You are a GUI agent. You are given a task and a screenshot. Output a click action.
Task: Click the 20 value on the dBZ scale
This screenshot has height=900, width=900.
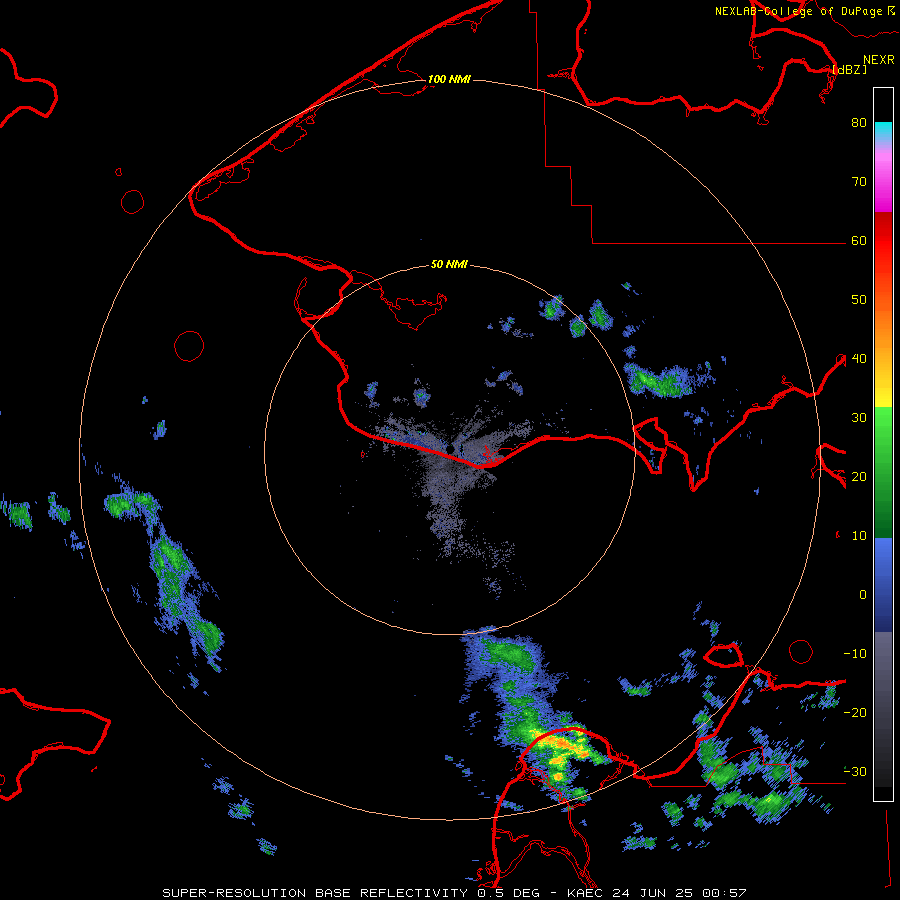click(859, 477)
